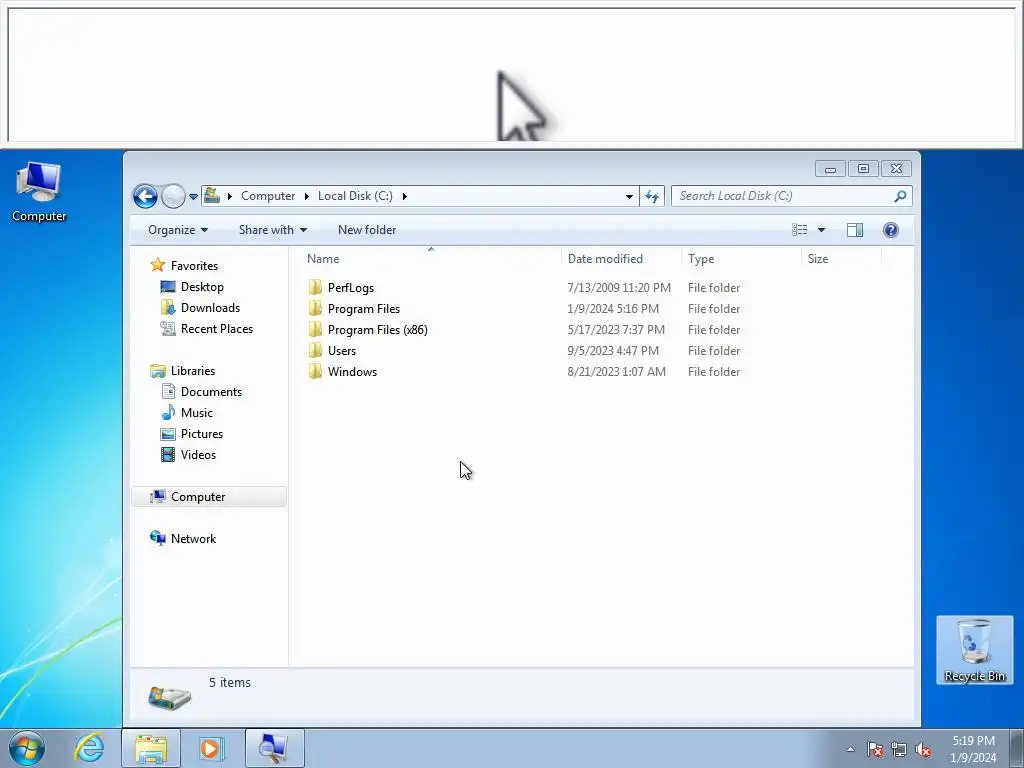1024x768 pixels.
Task: Open the Share with menu
Action: point(273,230)
